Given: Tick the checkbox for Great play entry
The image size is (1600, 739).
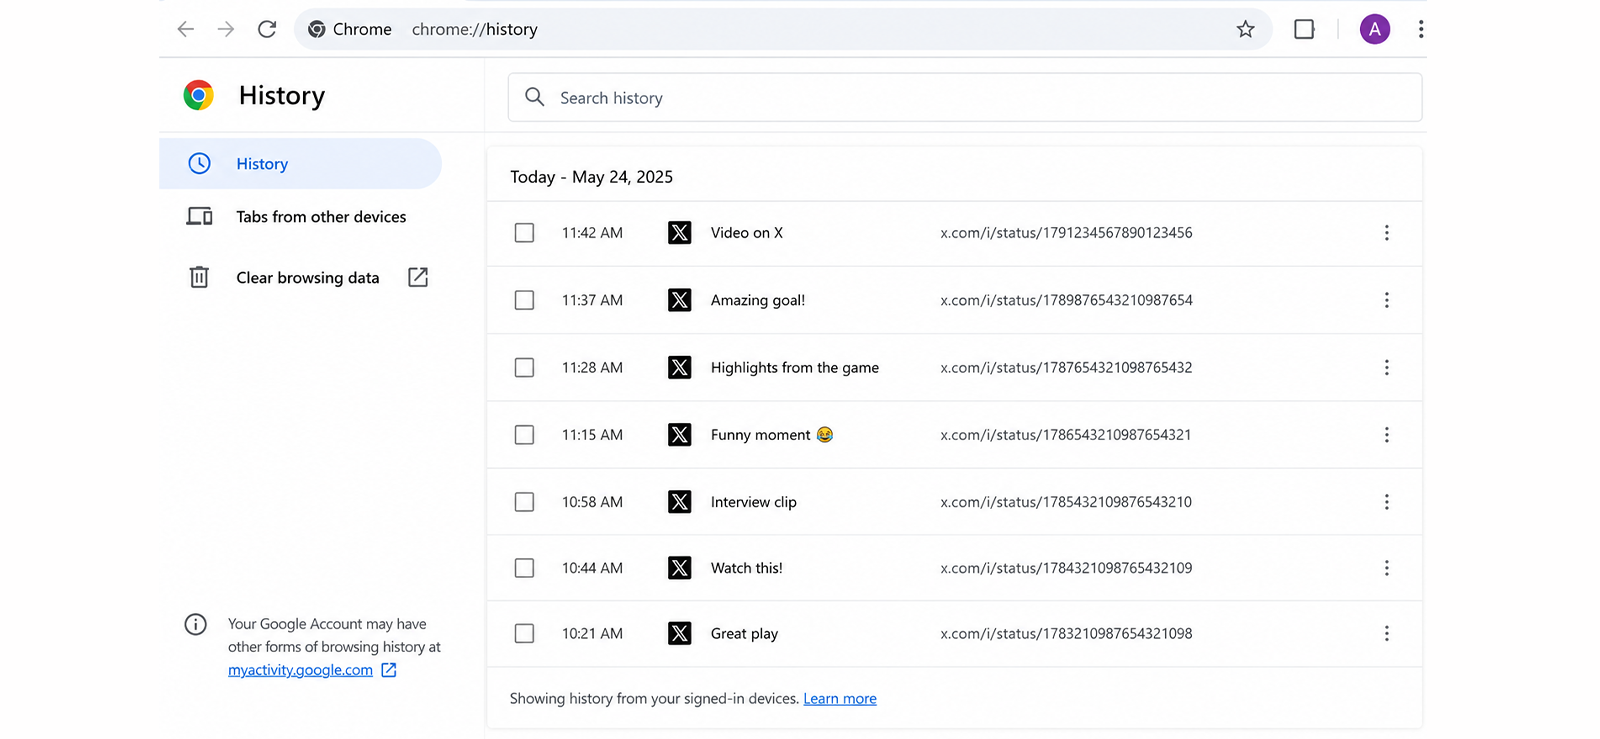Looking at the screenshot, I should click(x=524, y=633).
